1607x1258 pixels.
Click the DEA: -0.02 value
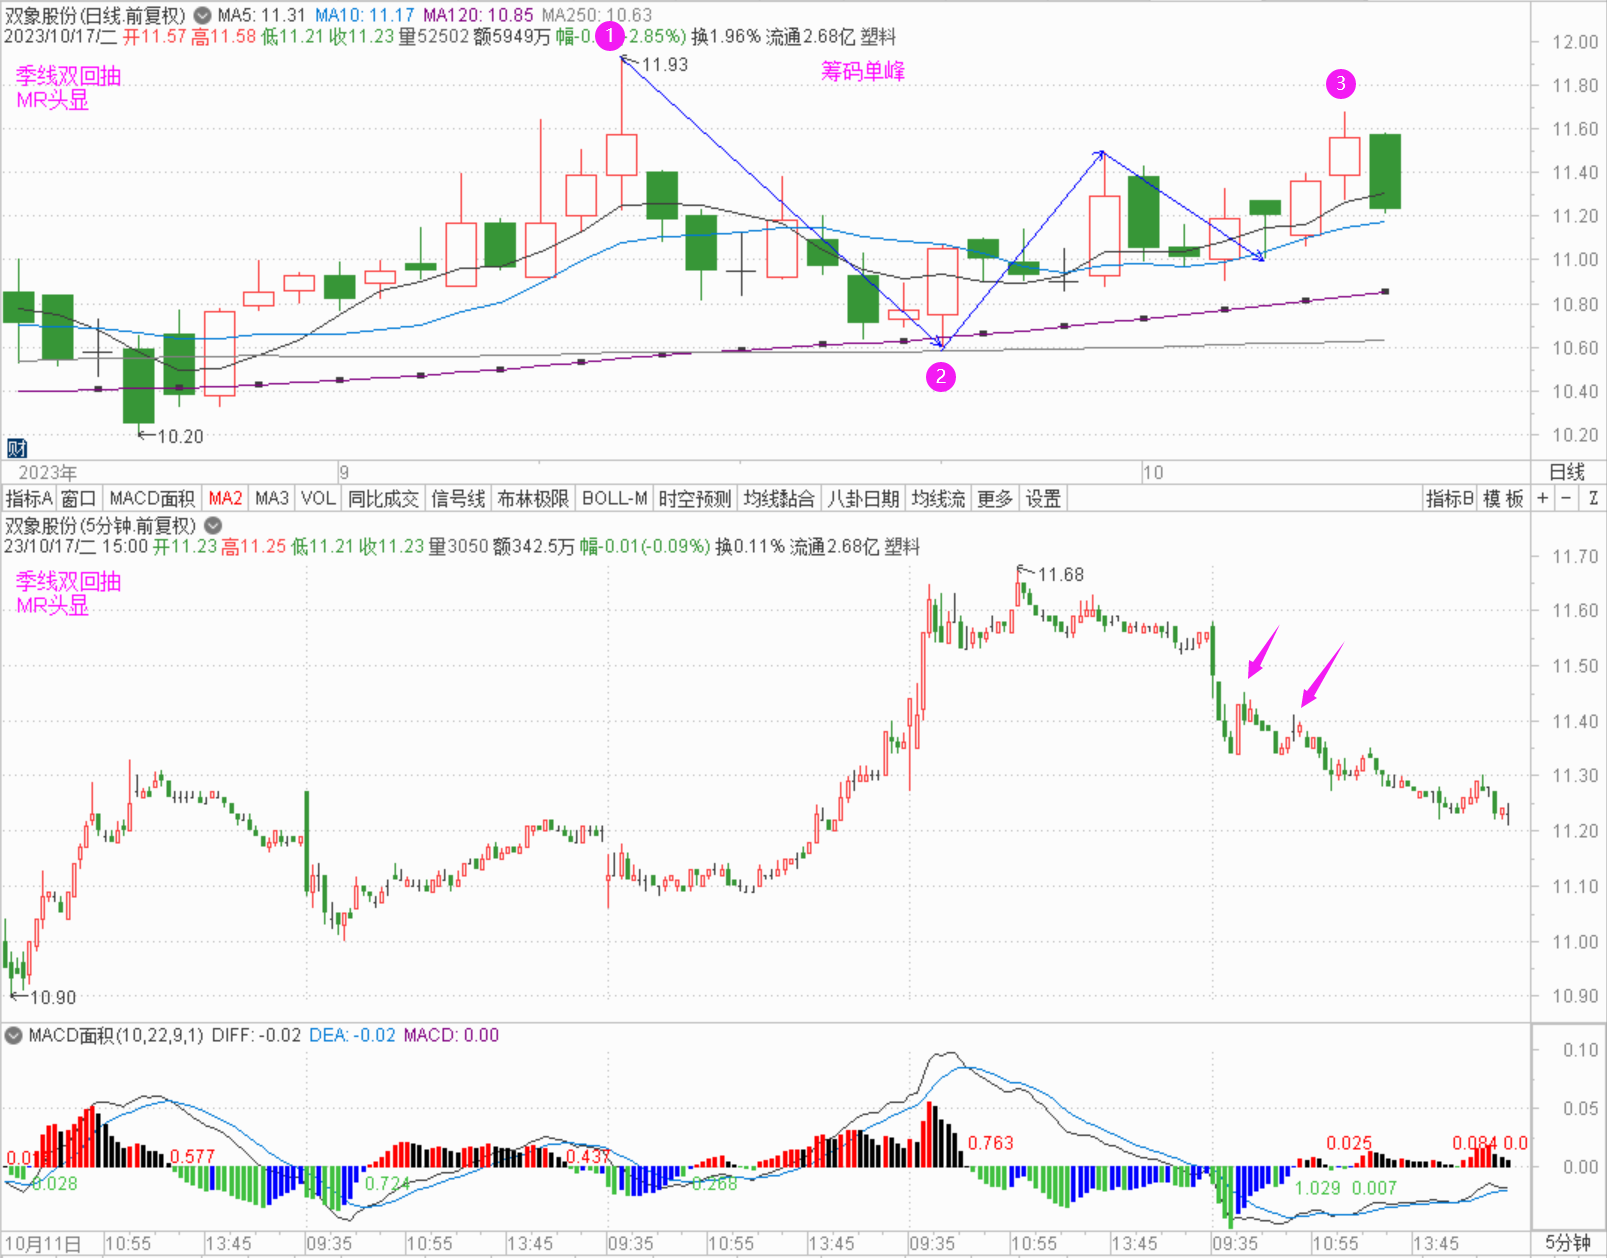click(352, 1035)
